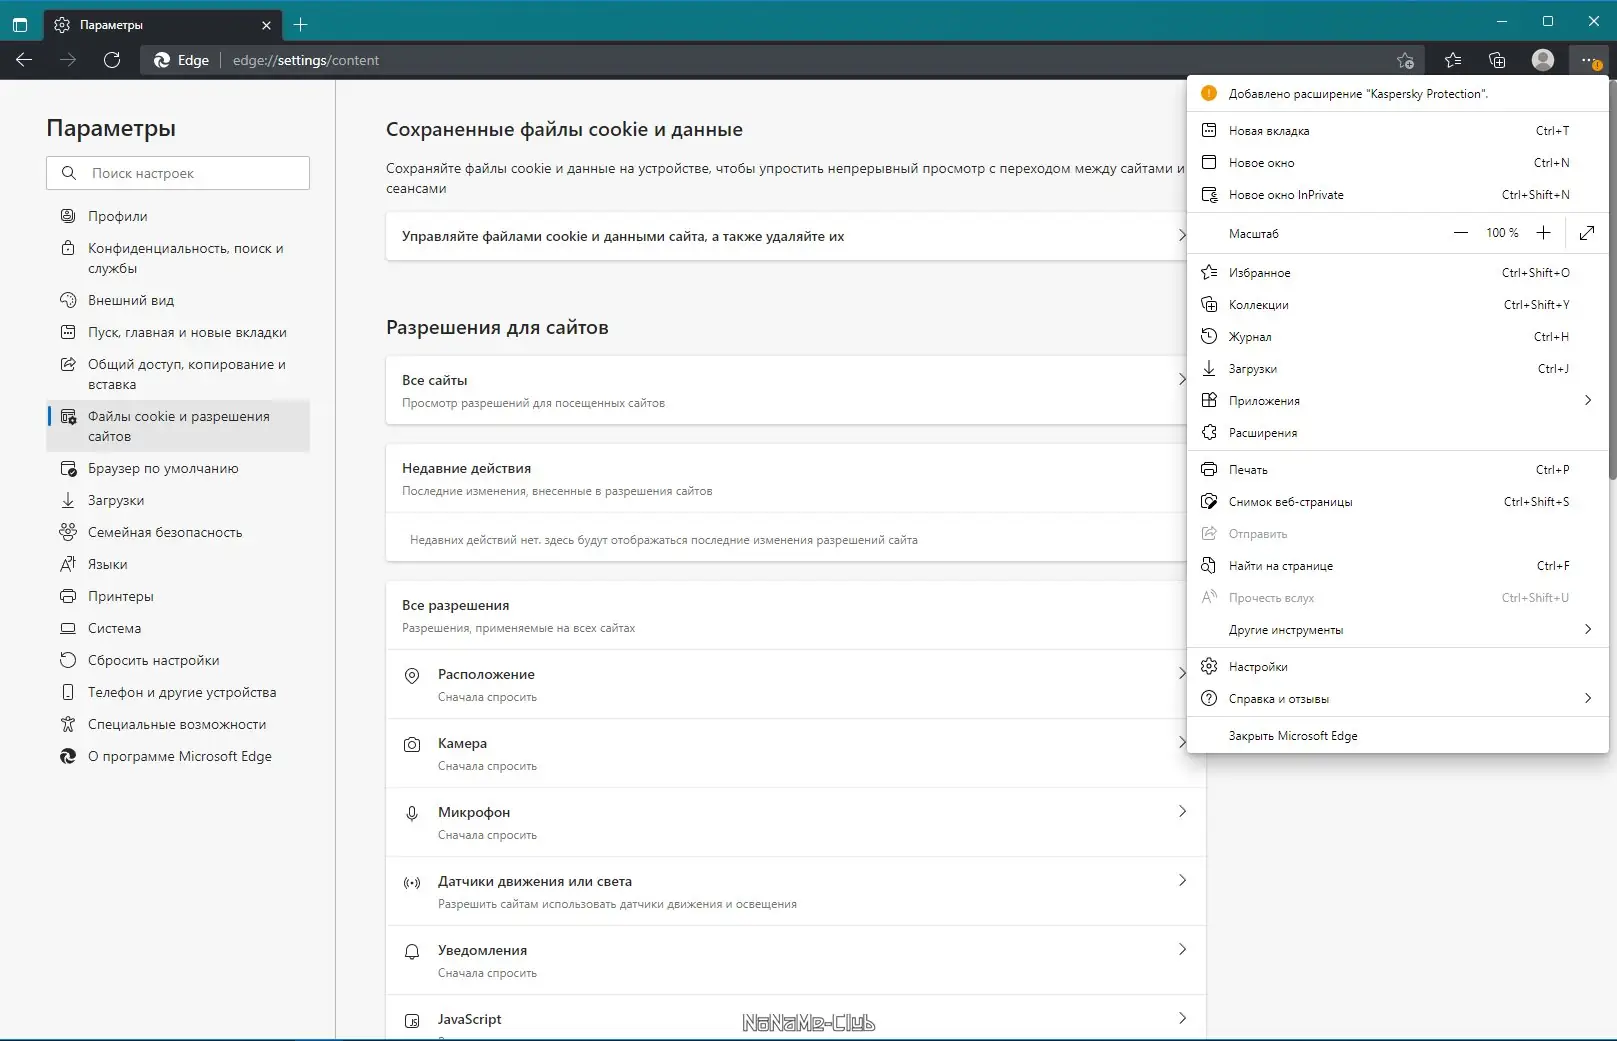Click the Kaspersky Protection extension warning icon
The width and height of the screenshot is (1617, 1041).
tap(1209, 93)
